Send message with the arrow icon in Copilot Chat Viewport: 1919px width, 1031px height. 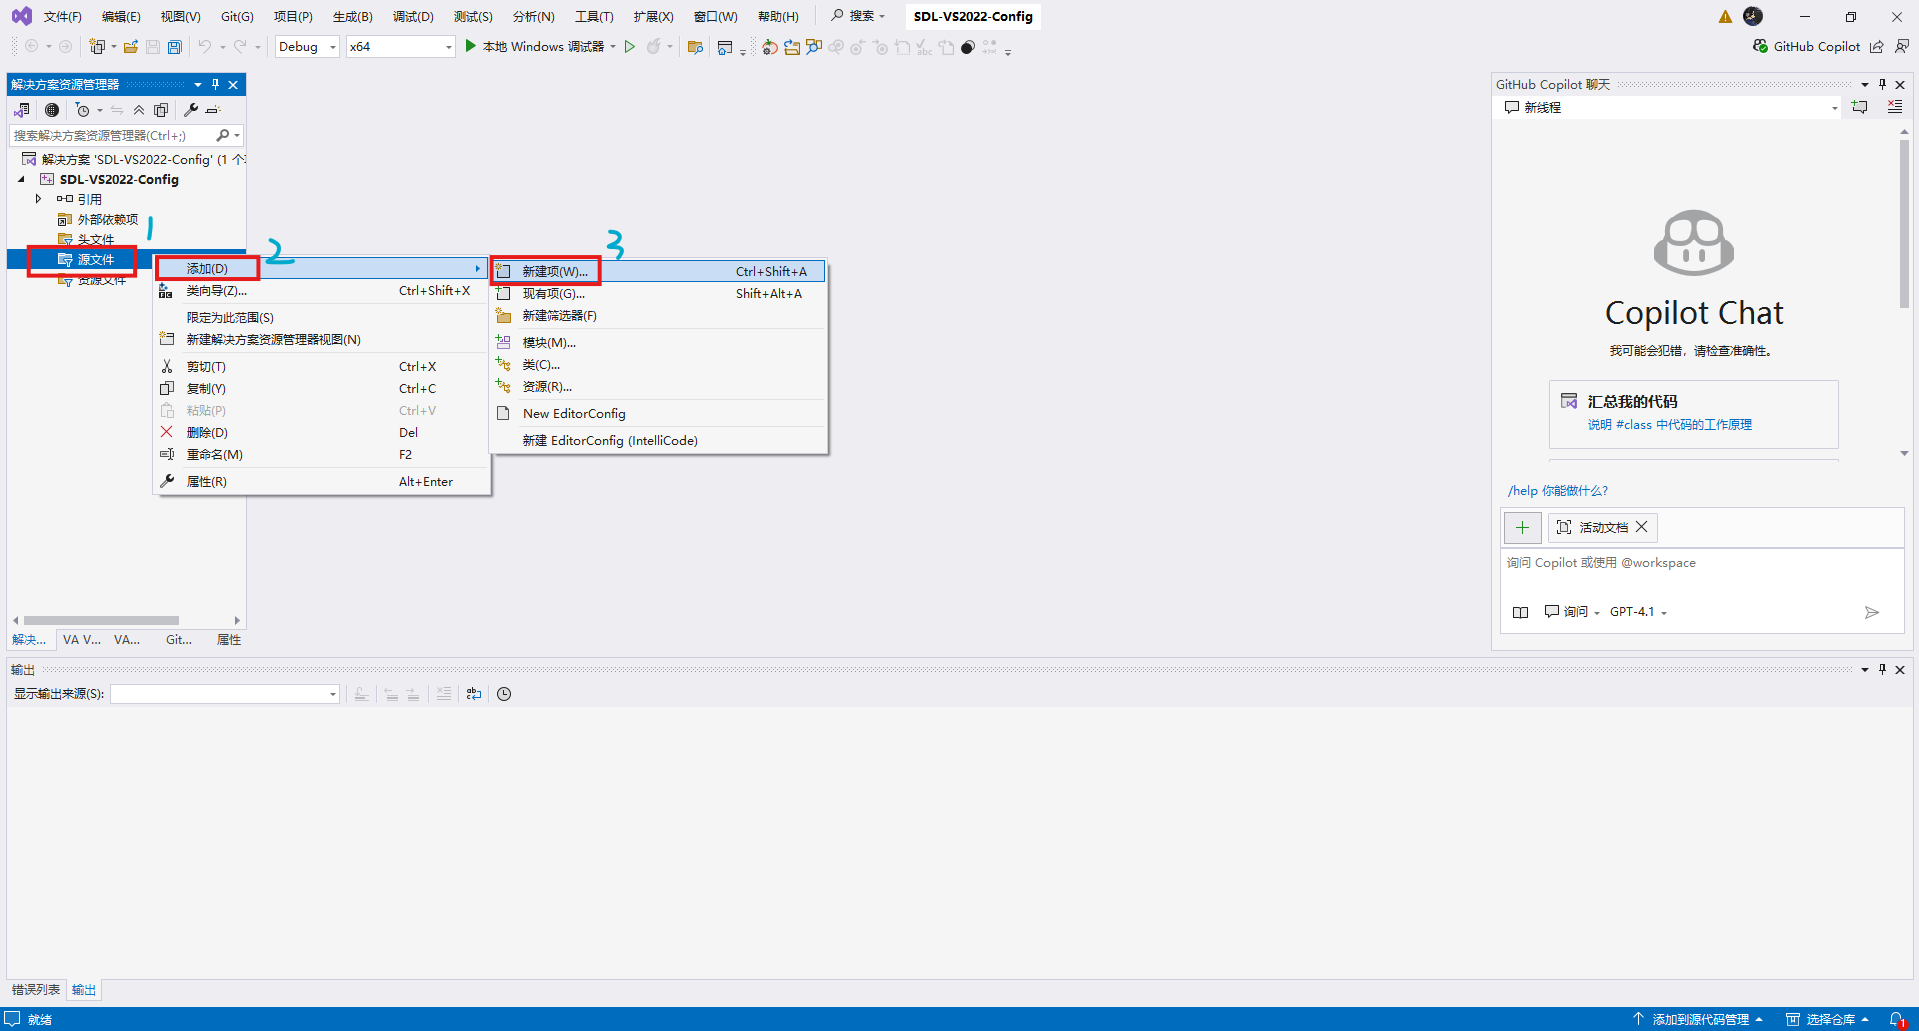pyautogui.click(x=1872, y=612)
